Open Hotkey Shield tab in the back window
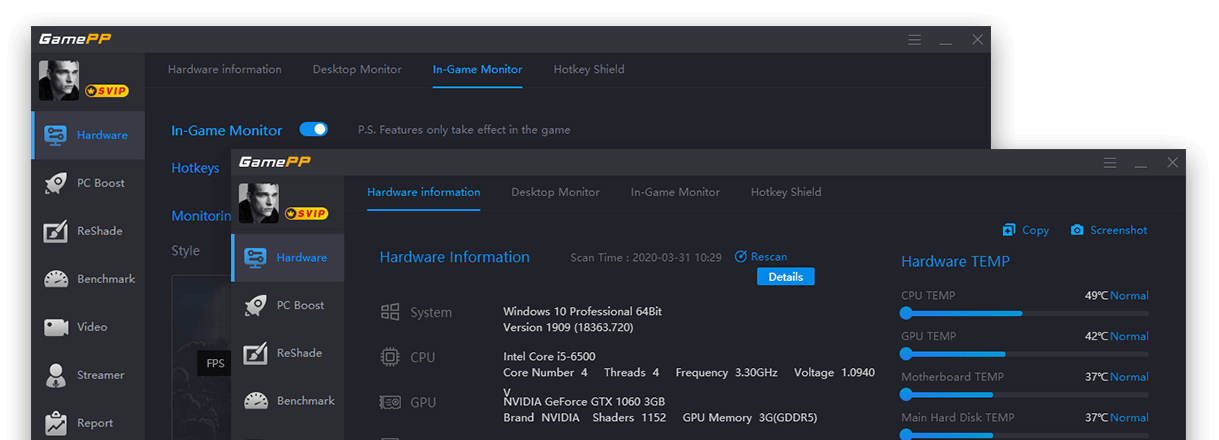 [589, 69]
